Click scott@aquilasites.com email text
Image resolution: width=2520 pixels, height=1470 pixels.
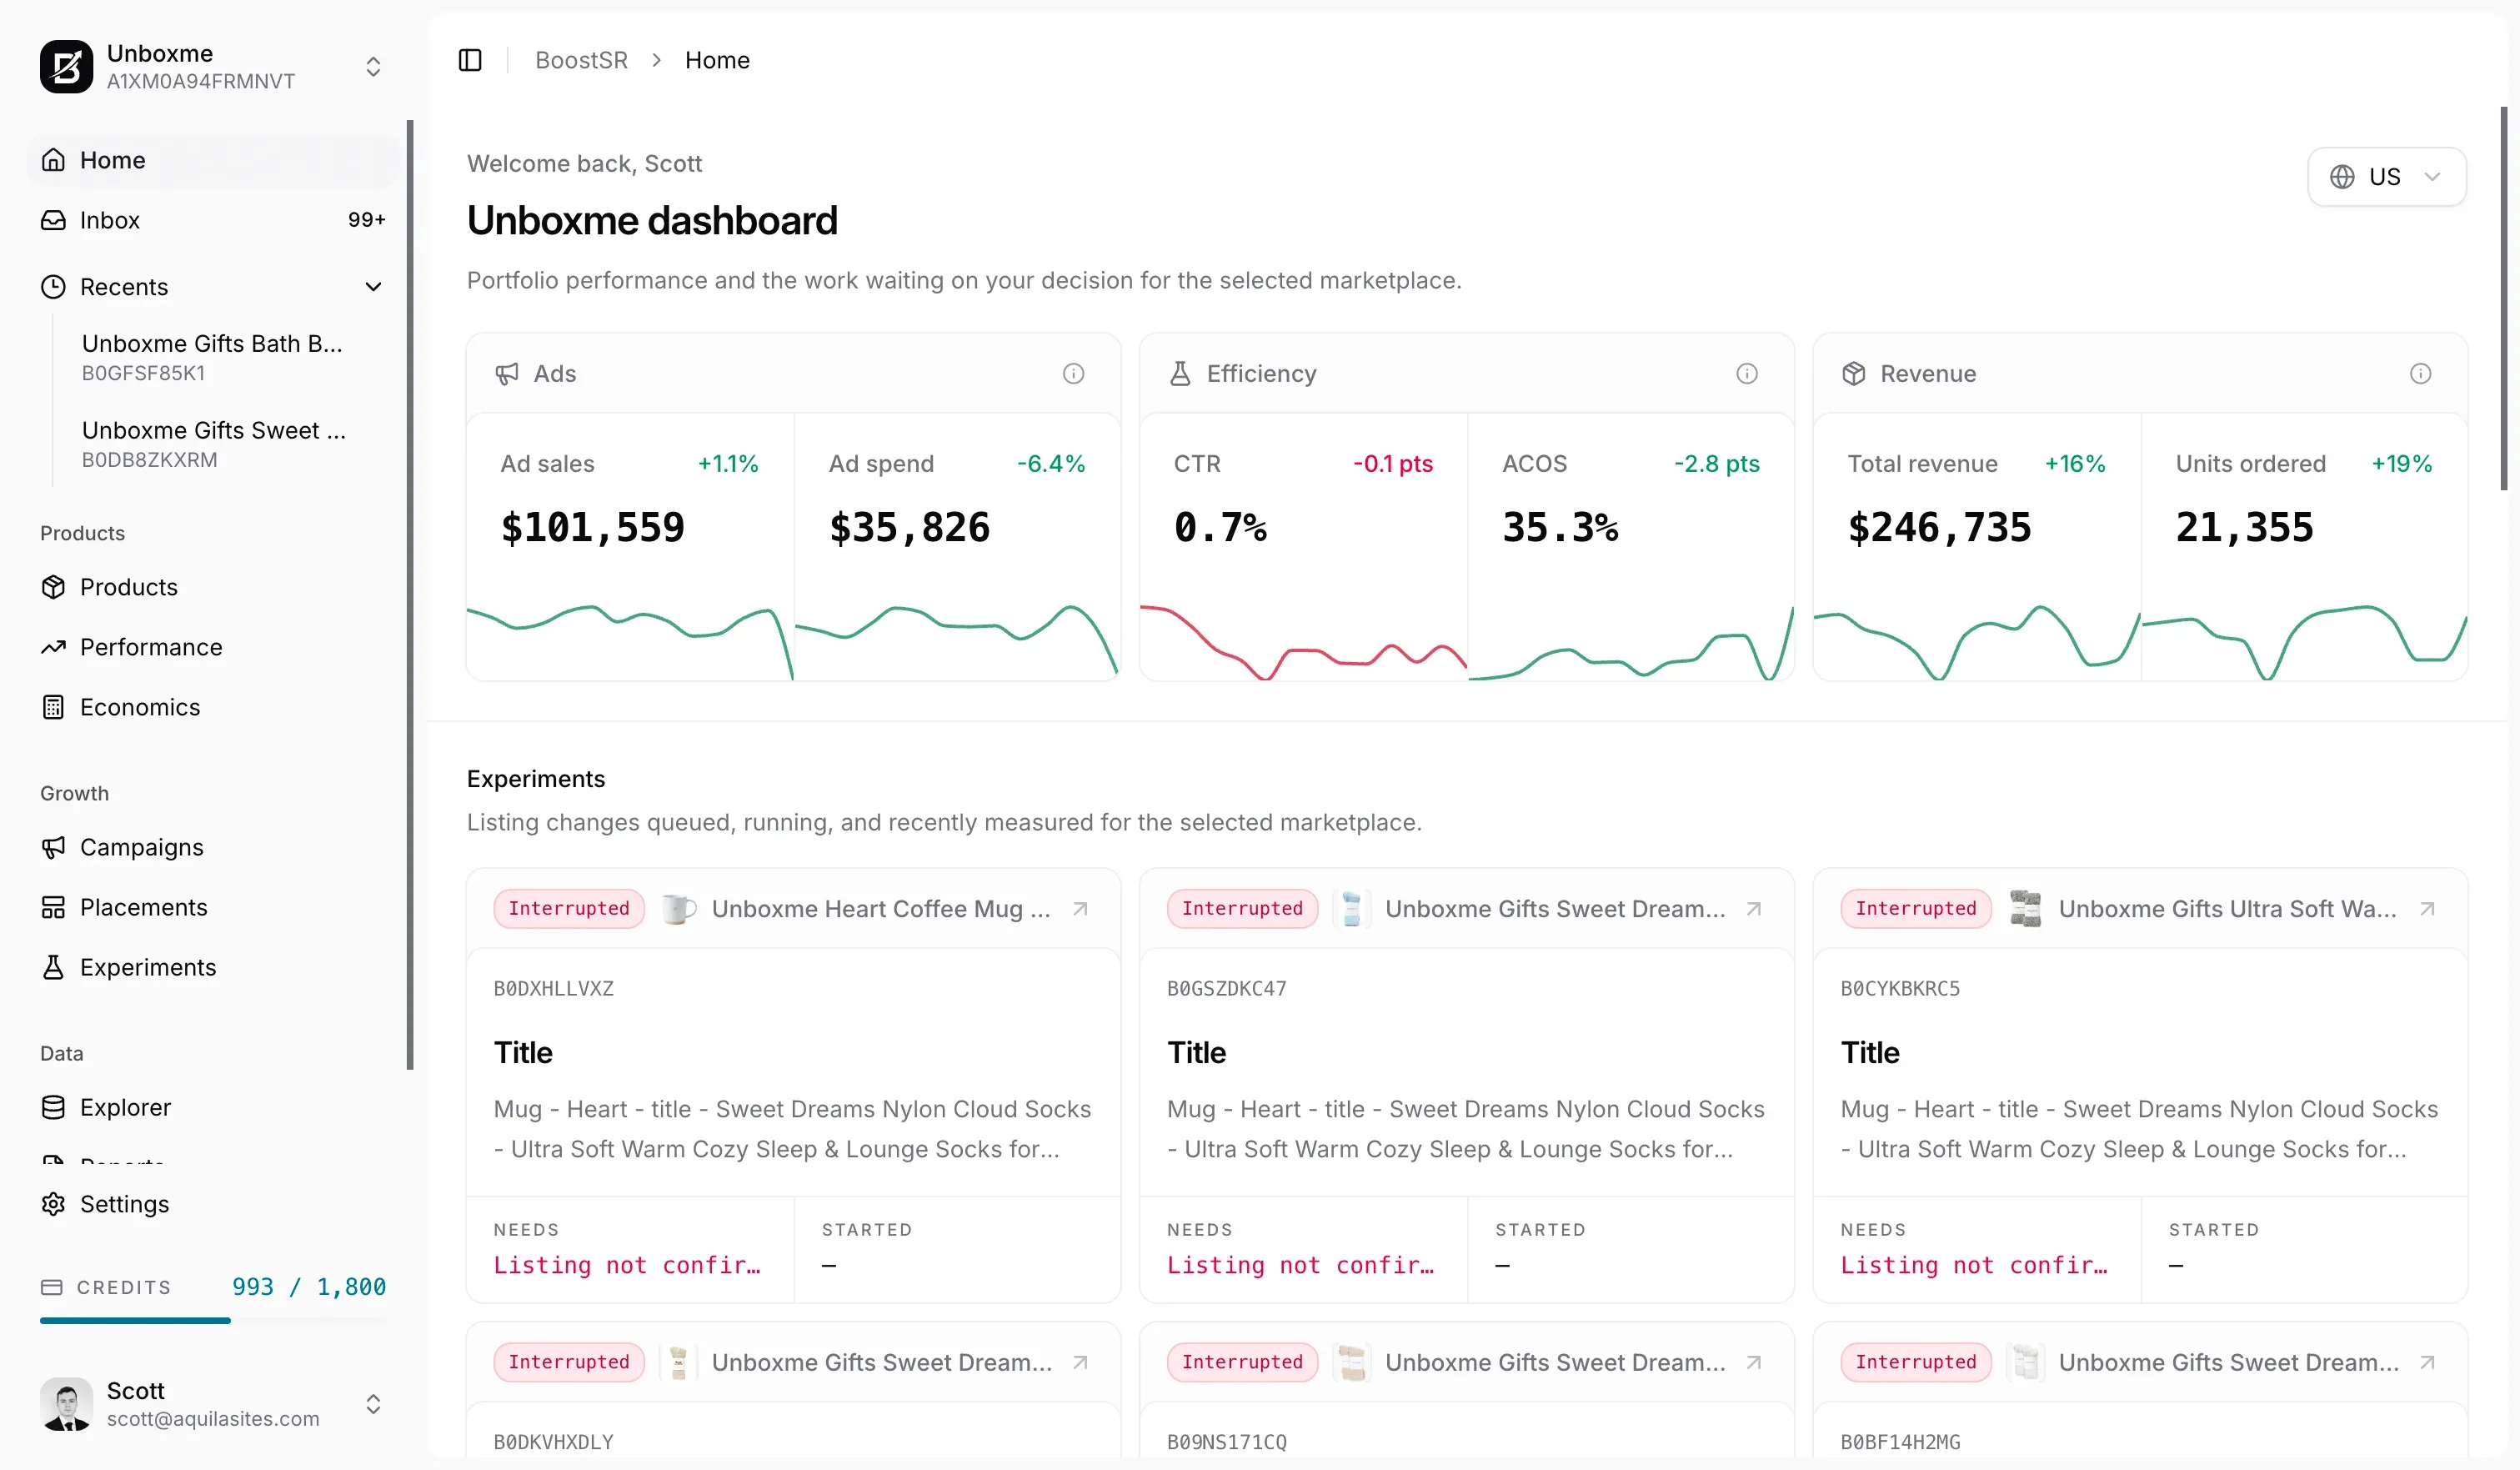(x=213, y=1419)
